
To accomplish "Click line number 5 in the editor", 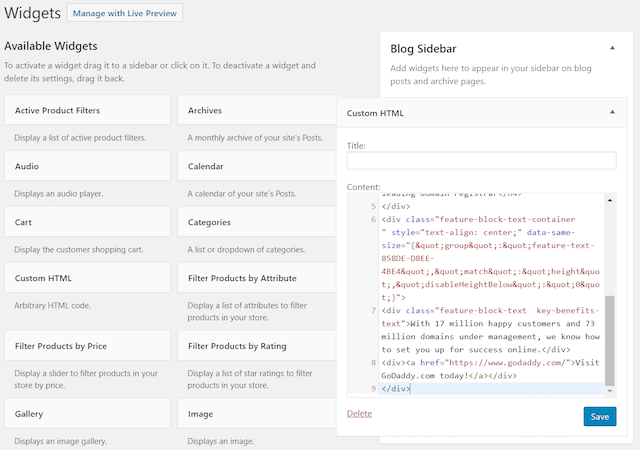I will pos(373,206).
